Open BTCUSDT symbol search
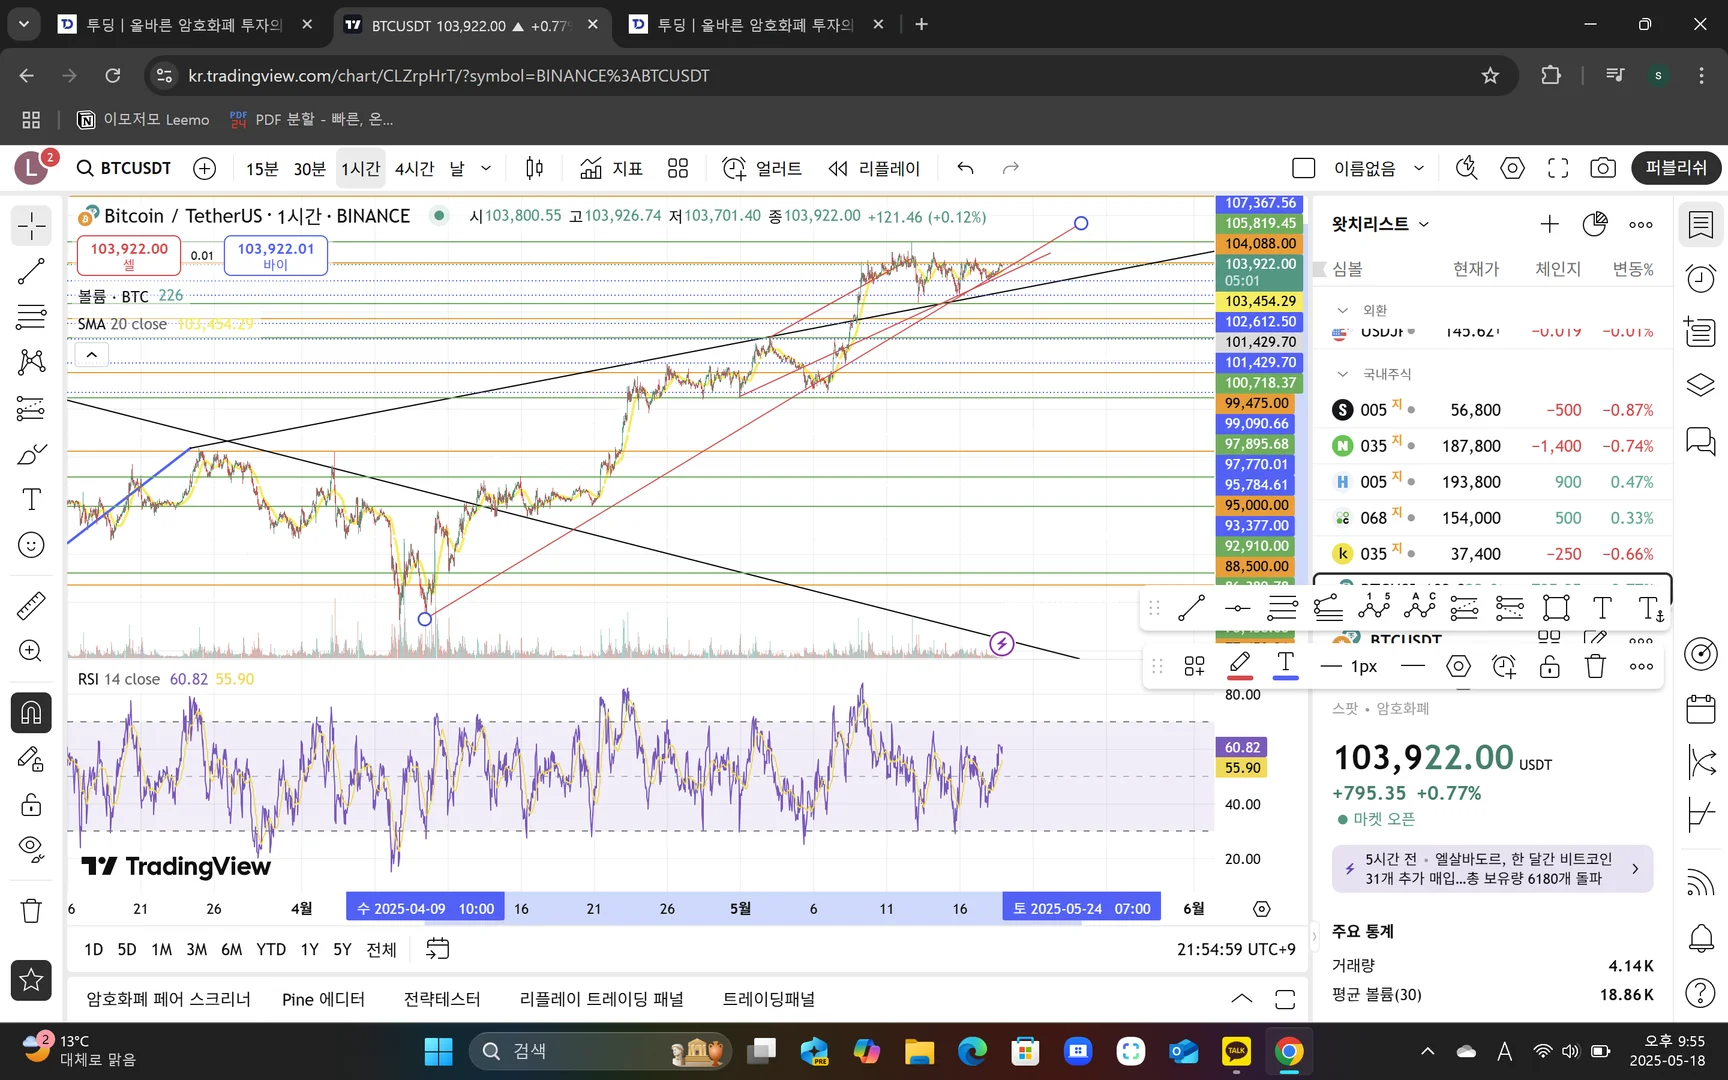This screenshot has height=1080, width=1728. 125,168
